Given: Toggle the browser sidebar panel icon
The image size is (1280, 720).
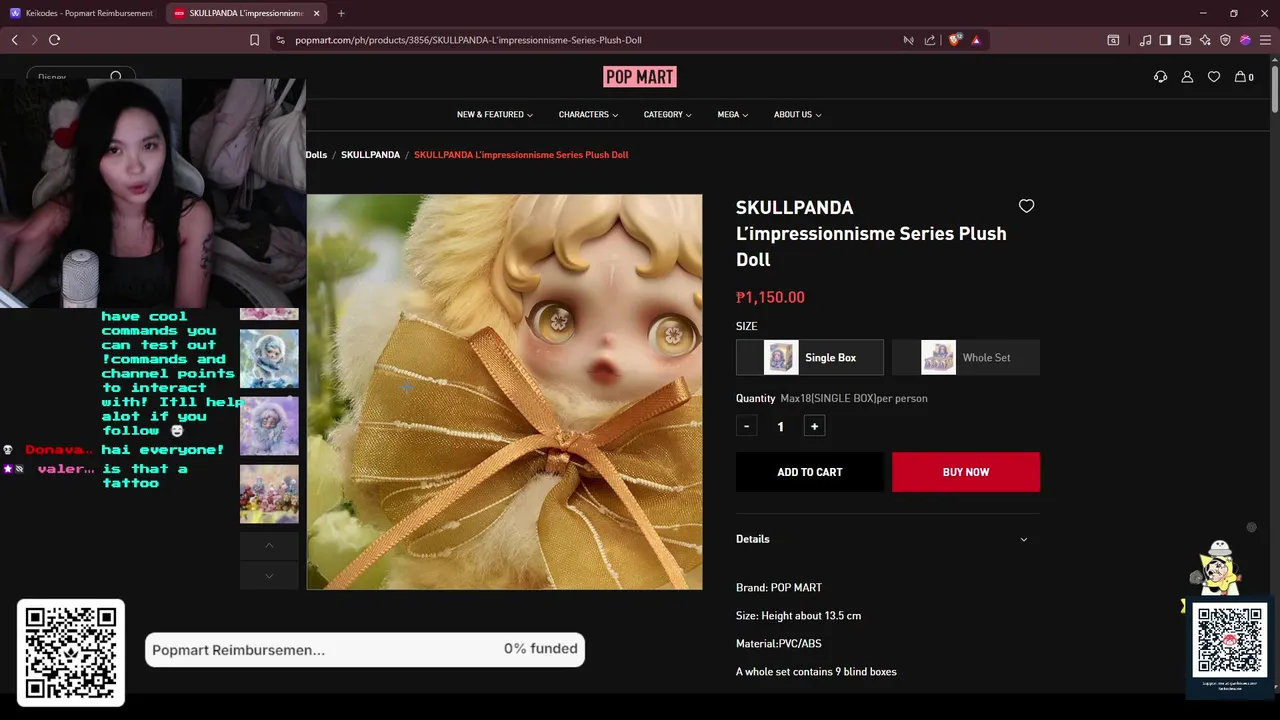Looking at the screenshot, I should click(x=1165, y=40).
